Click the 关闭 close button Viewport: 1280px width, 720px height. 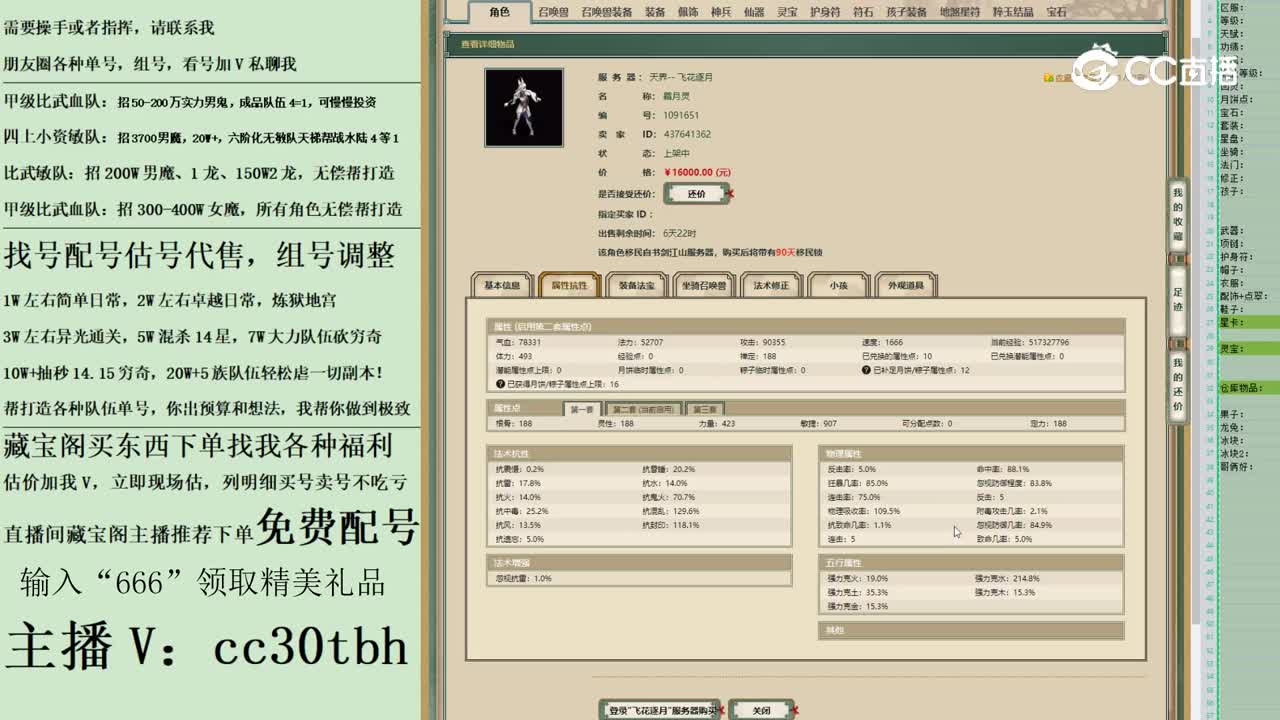pos(762,710)
